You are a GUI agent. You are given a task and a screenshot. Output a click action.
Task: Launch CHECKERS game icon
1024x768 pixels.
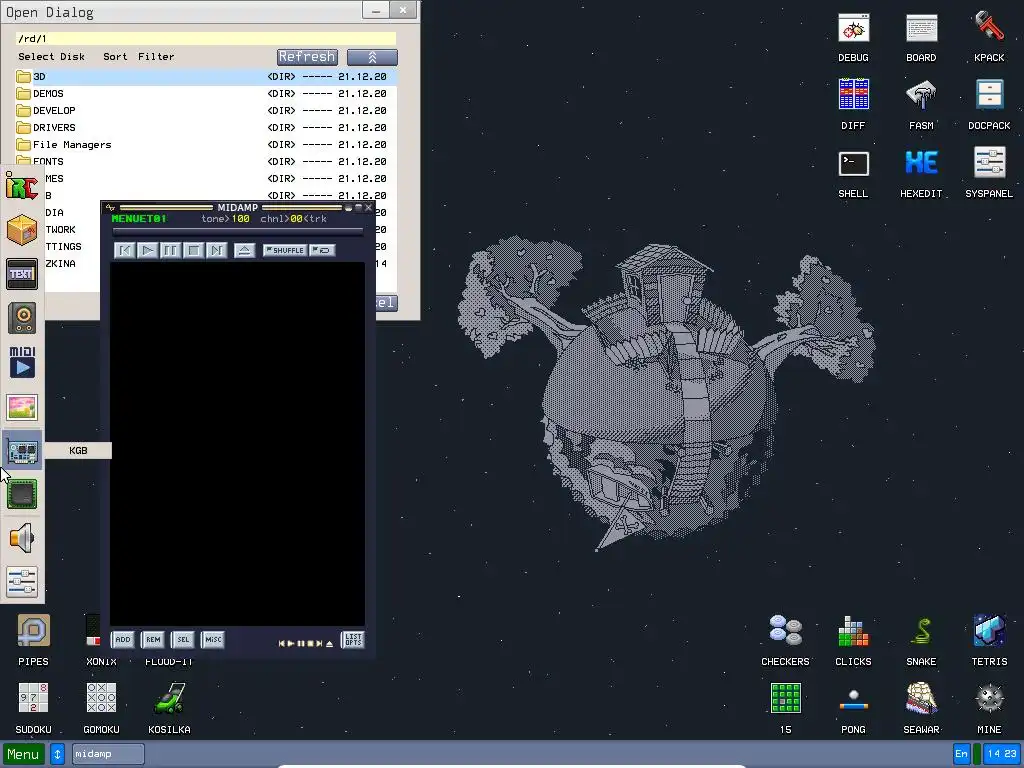(785, 640)
